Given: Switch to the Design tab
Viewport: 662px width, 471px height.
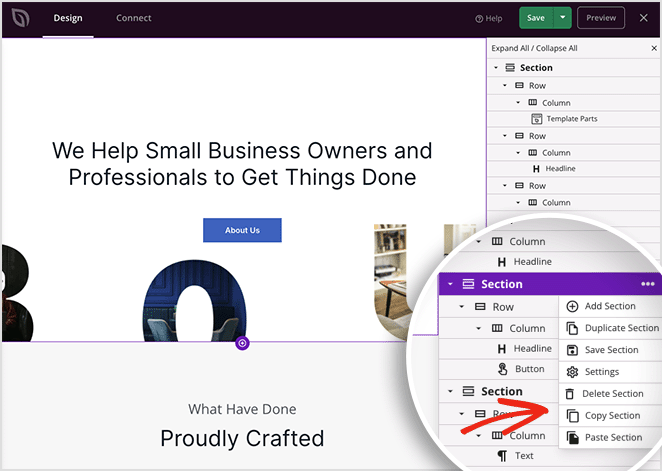Looking at the screenshot, I should (68, 18).
